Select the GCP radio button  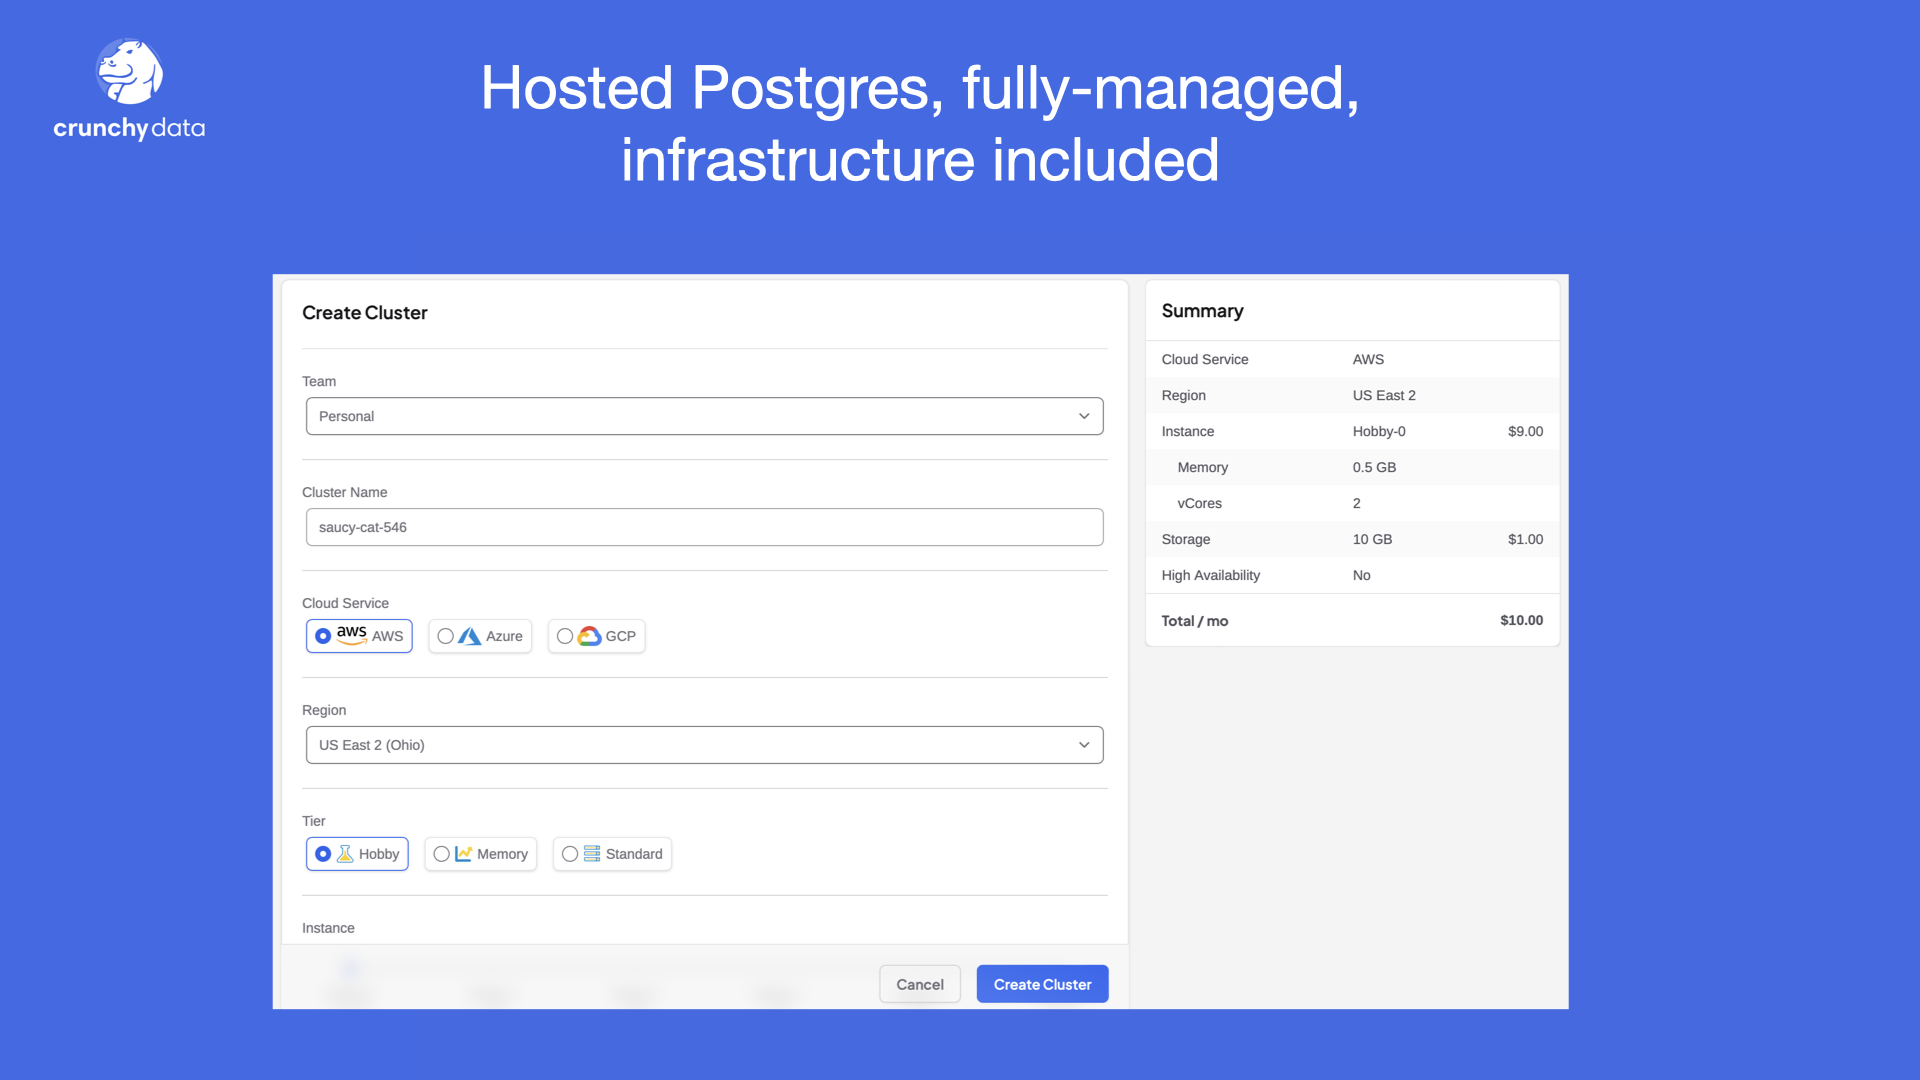[565, 636]
